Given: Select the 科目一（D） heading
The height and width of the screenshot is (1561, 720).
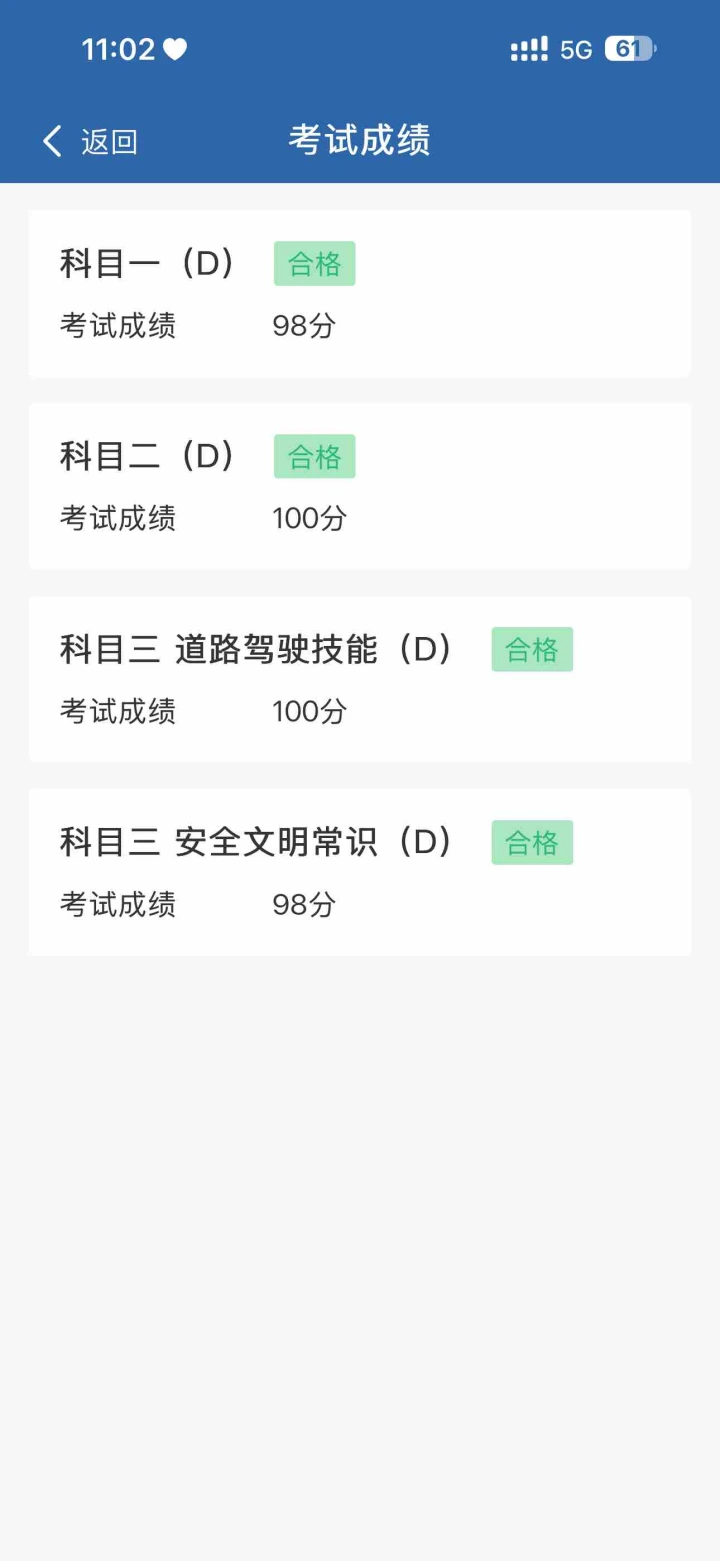Looking at the screenshot, I should [x=148, y=264].
